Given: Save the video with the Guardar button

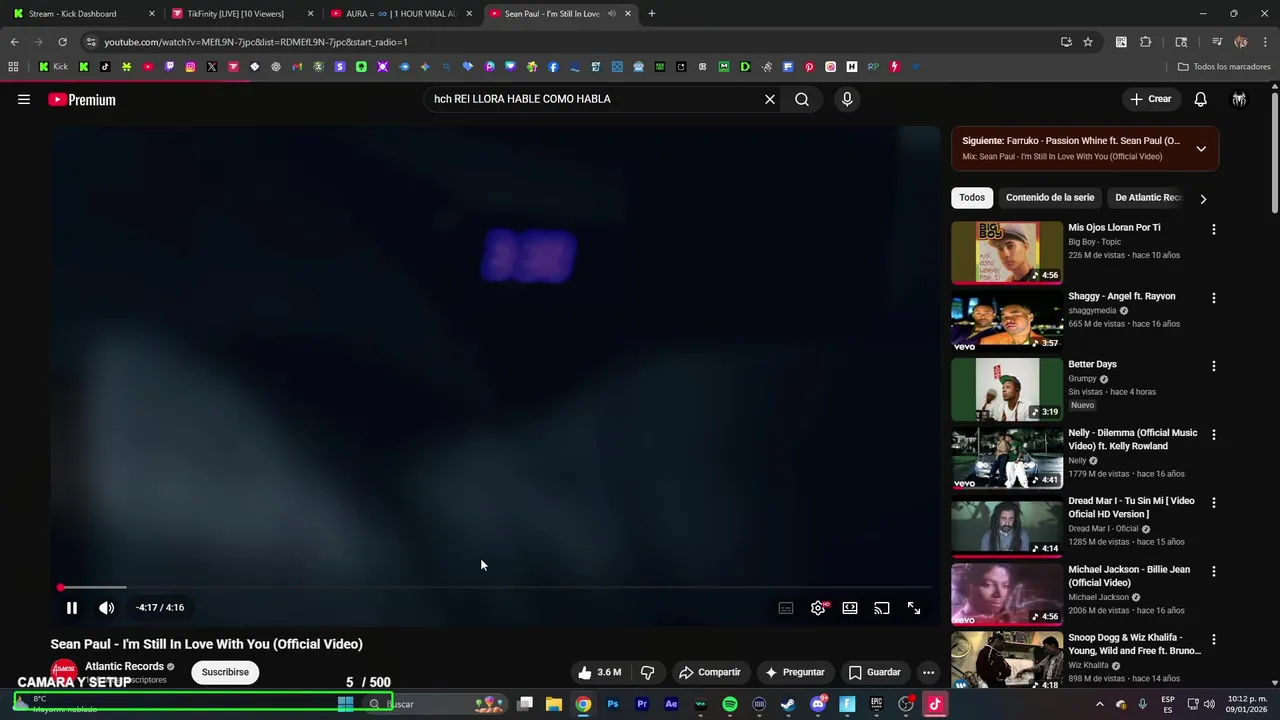Looking at the screenshot, I should 874,672.
